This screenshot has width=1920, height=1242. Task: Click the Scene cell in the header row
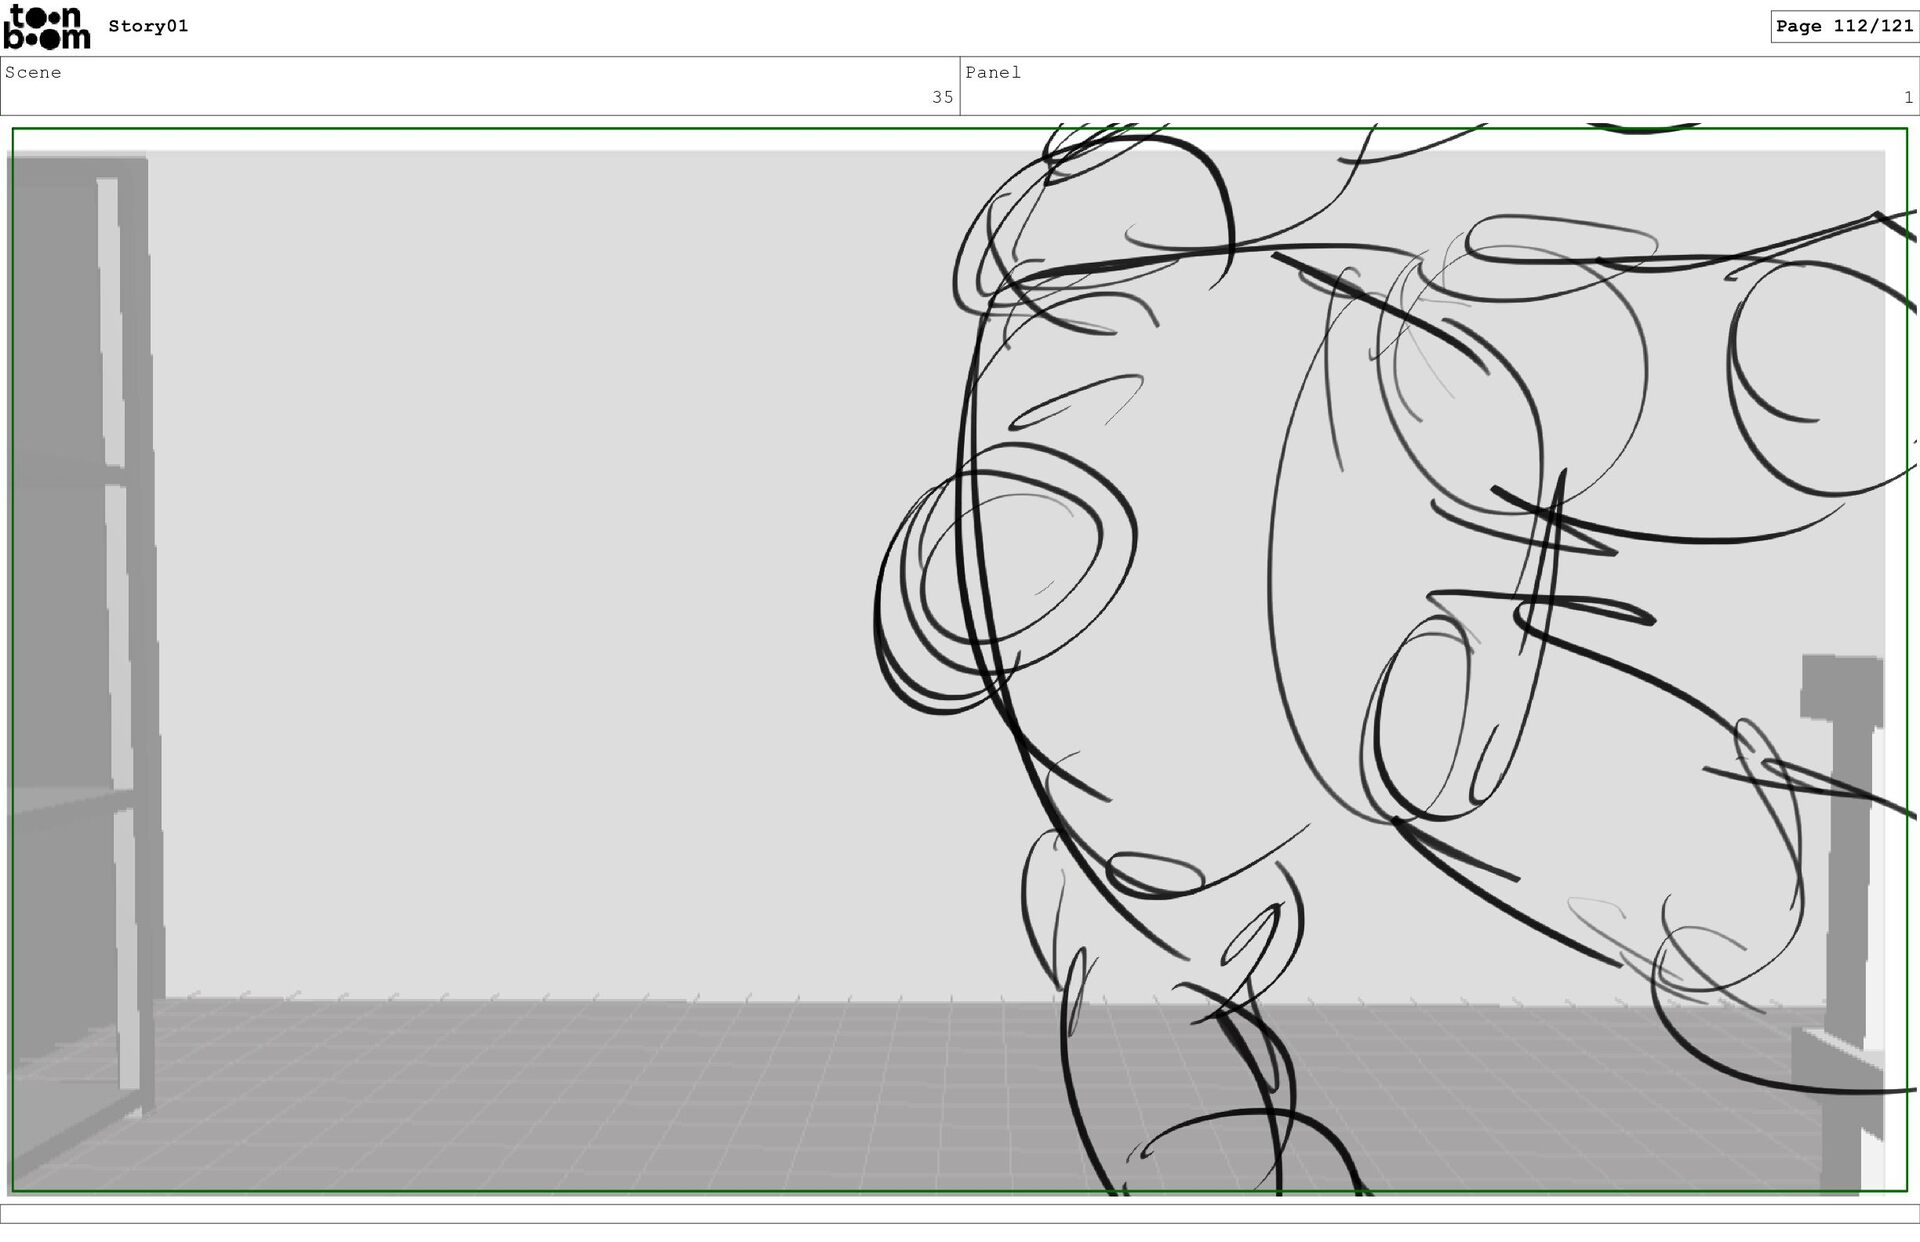[x=480, y=86]
